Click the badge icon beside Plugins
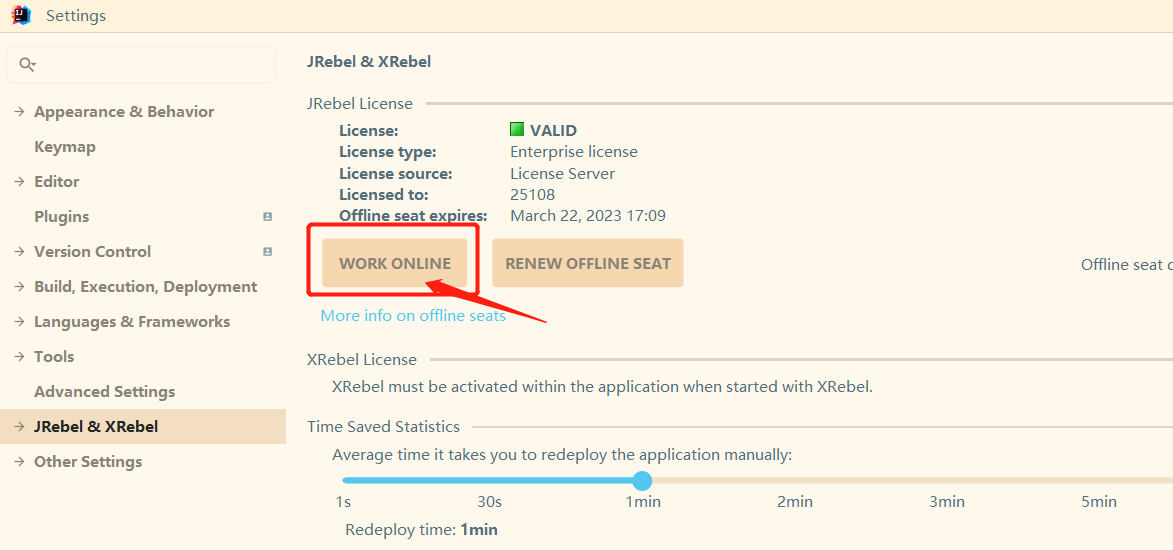The height and width of the screenshot is (550, 1173). coord(267,217)
